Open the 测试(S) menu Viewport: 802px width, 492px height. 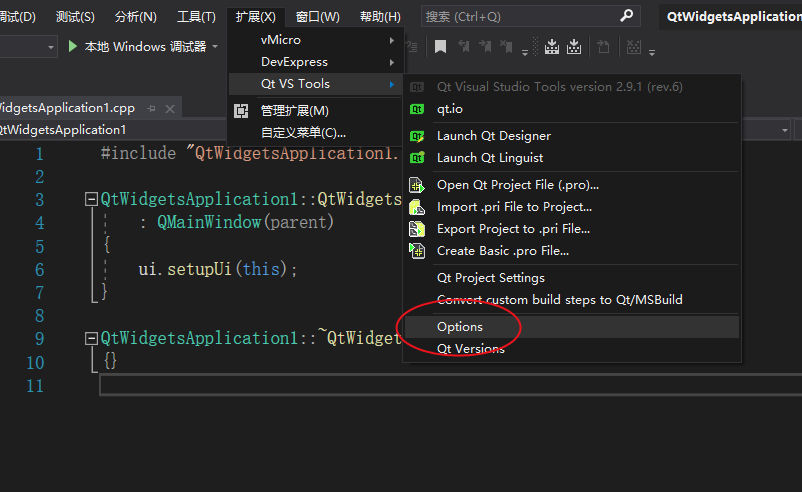pos(75,17)
